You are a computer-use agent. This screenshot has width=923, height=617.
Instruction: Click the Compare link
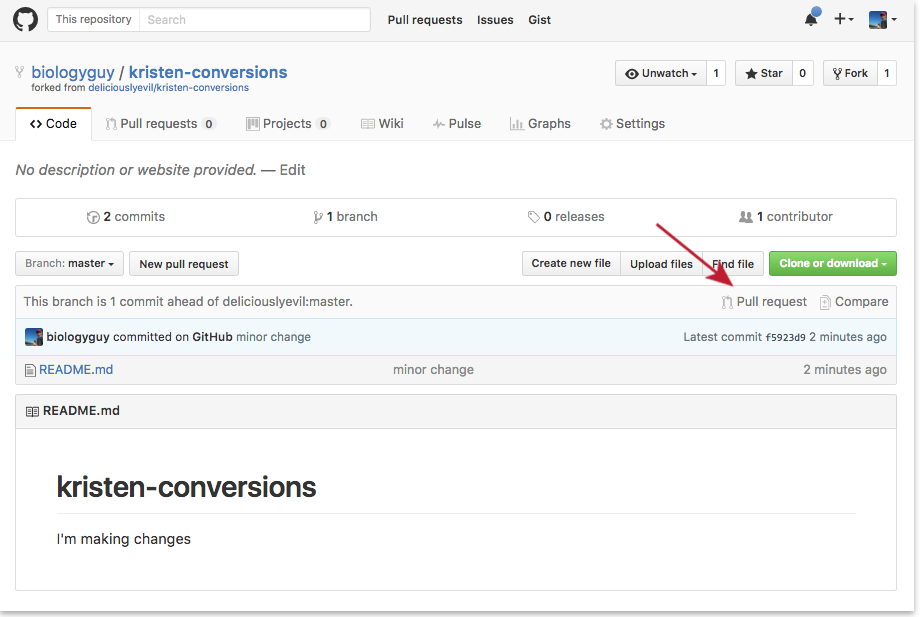tap(854, 301)
